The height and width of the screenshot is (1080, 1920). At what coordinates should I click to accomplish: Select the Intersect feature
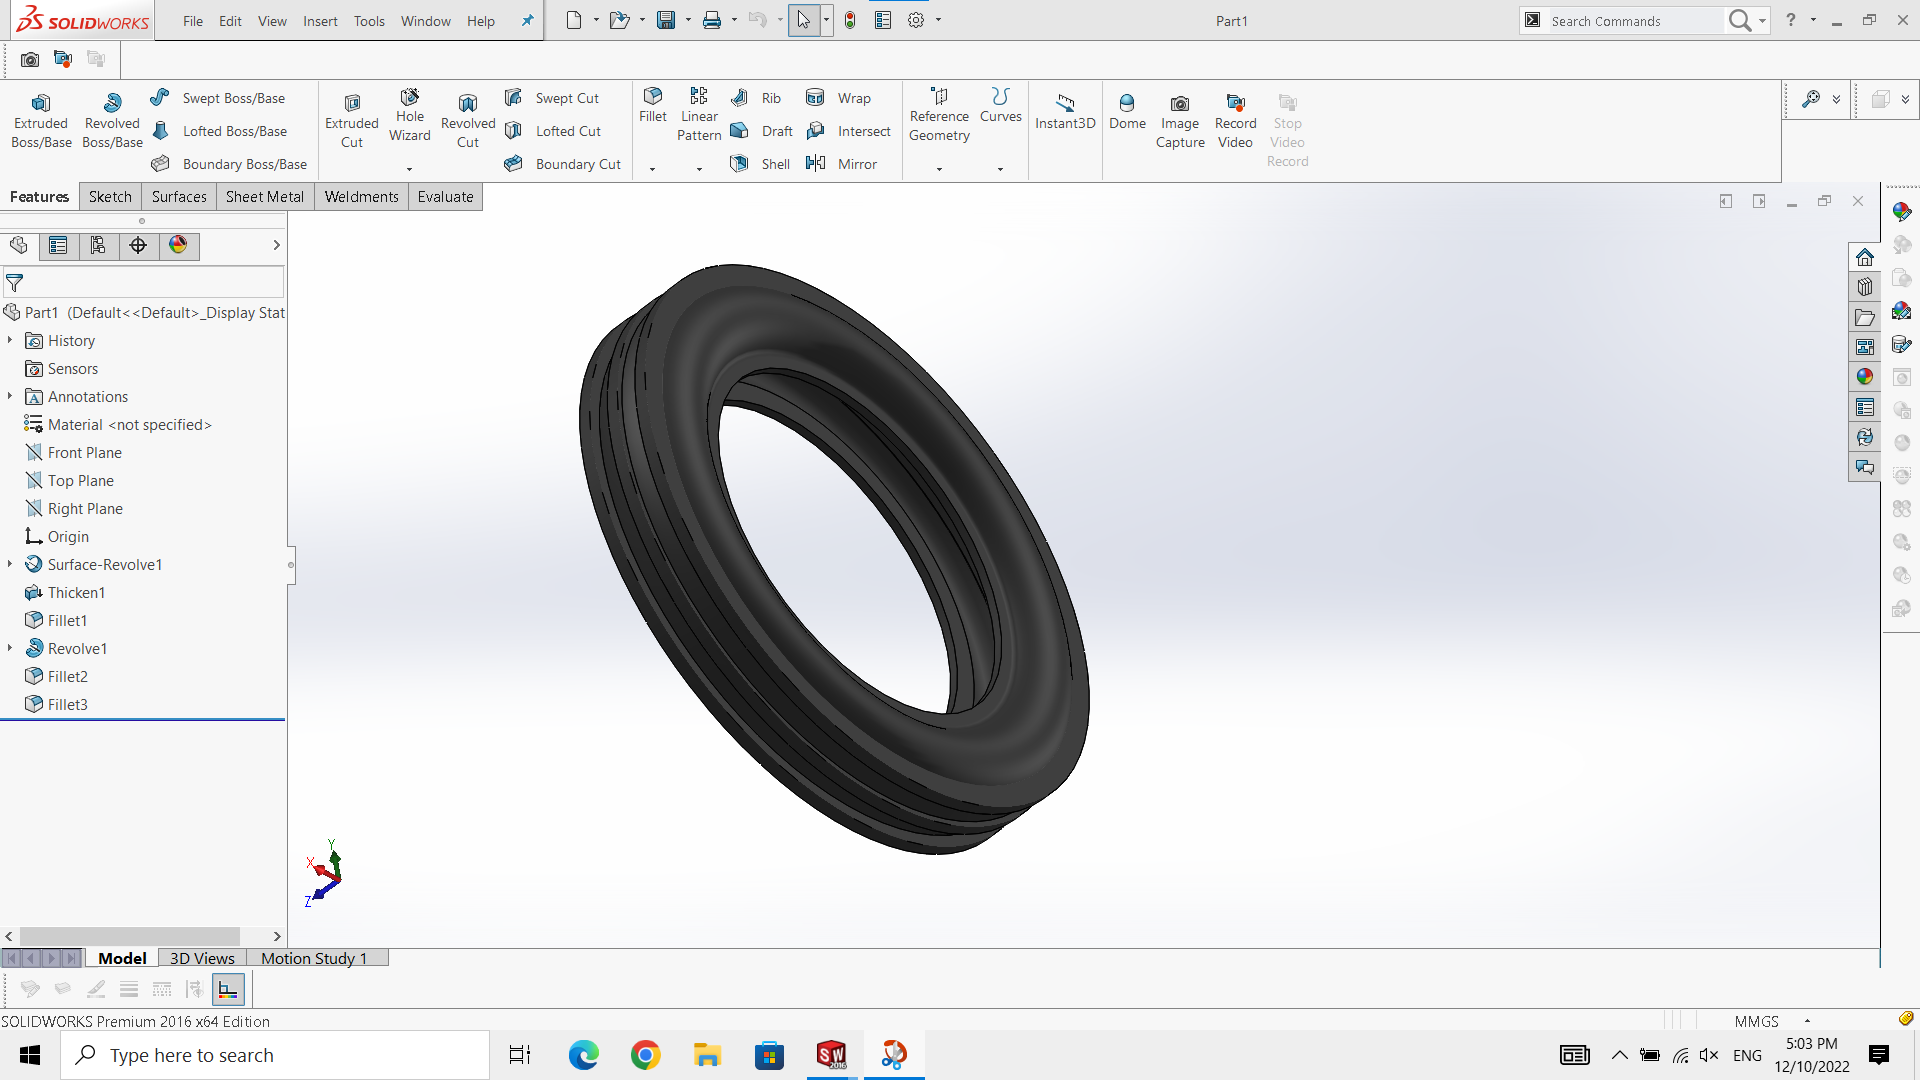pyautogui.click(x=848, y=131)
